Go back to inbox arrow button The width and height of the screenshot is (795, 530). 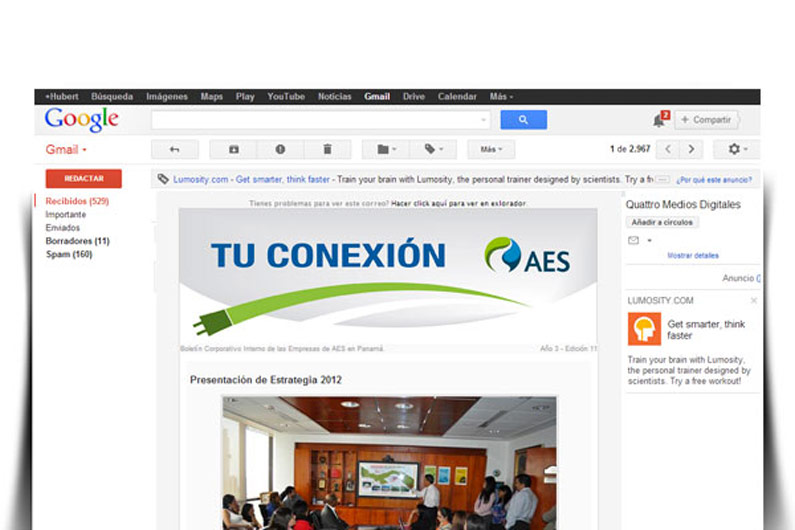coord(174,149)
